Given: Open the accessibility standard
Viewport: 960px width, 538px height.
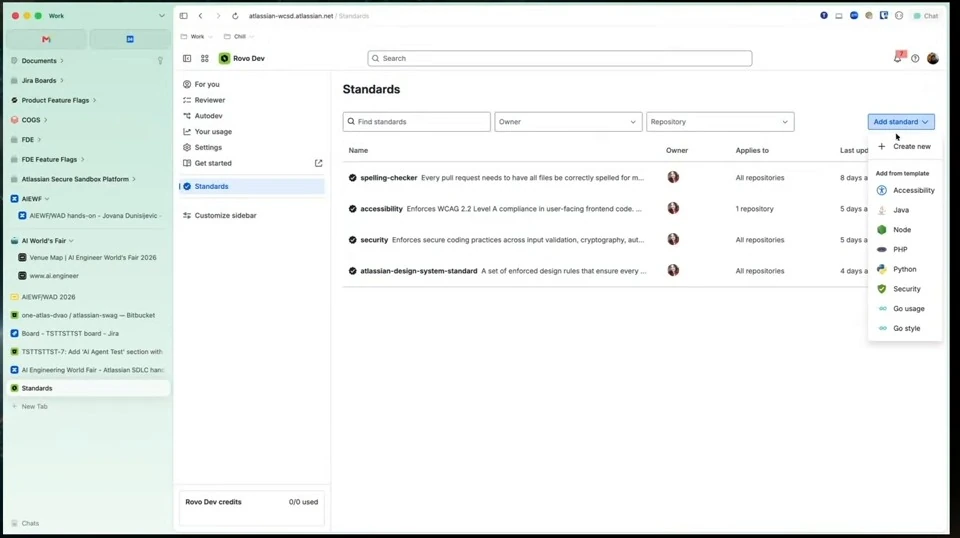Looking at the screenshot, I should tap(381, 209).
